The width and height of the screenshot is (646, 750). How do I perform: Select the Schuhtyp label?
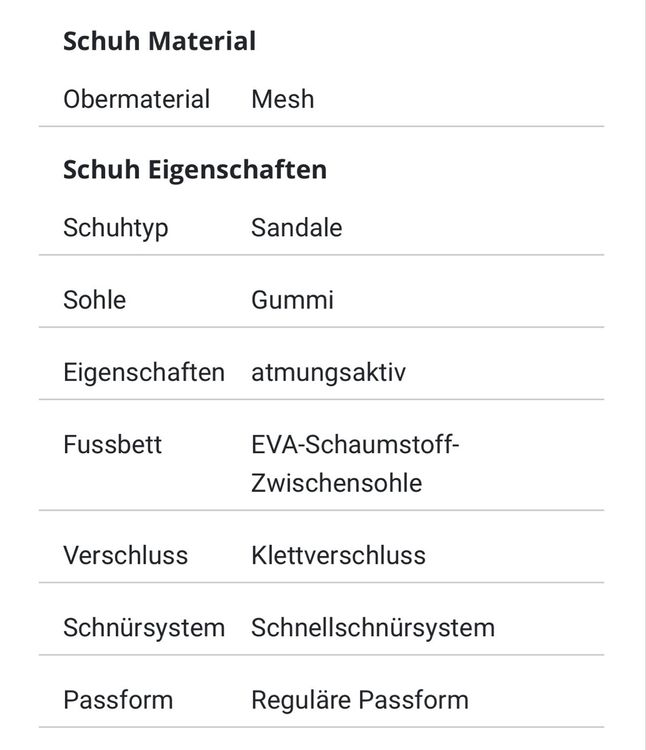tap(116, 228)
